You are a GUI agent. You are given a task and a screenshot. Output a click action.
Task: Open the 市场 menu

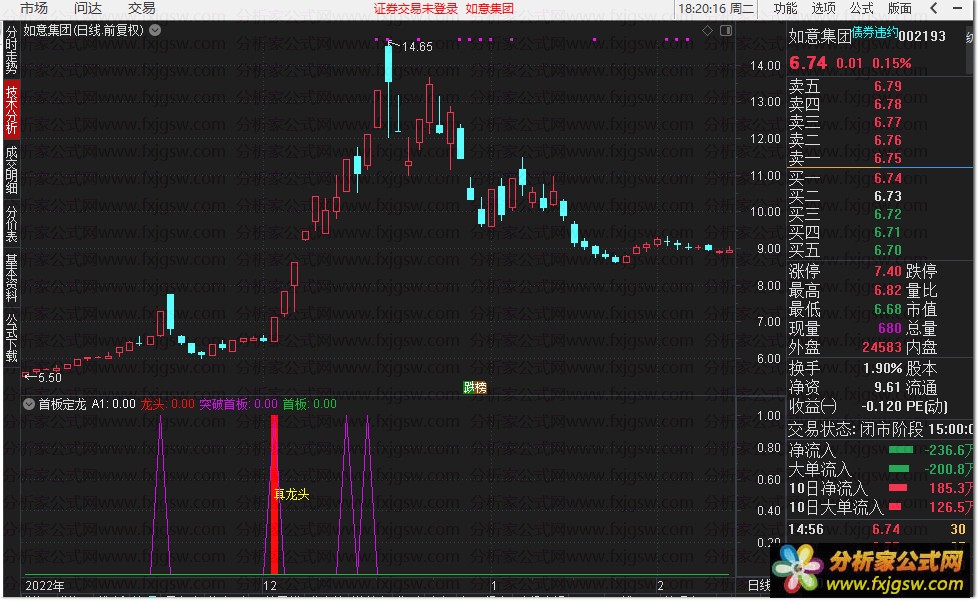point(34,8)
